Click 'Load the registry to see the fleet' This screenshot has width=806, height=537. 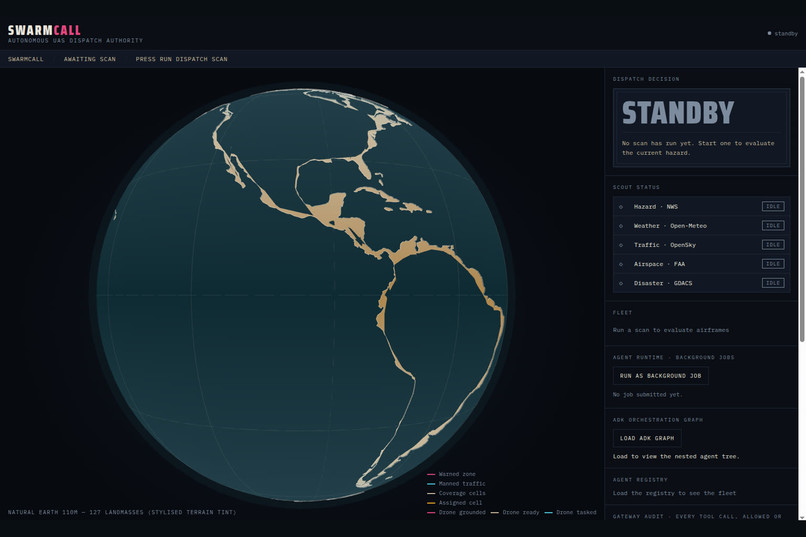click(674, 493)
